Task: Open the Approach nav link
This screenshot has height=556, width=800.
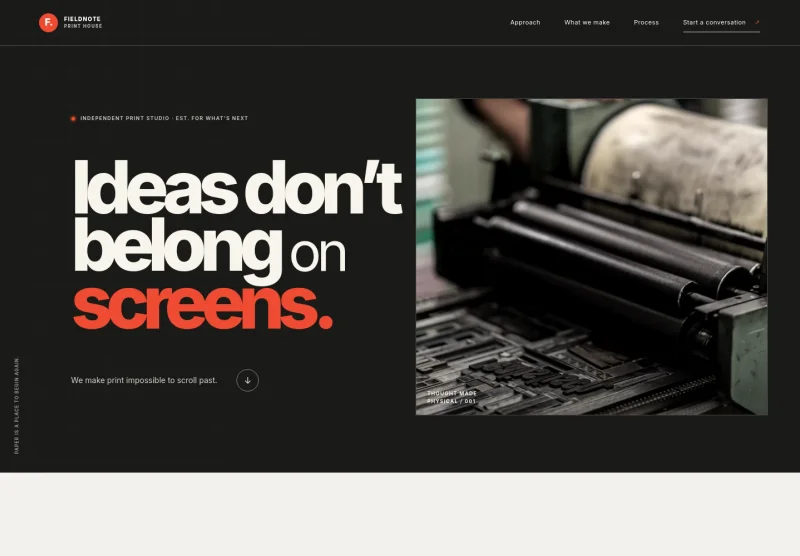Action: 525,22
